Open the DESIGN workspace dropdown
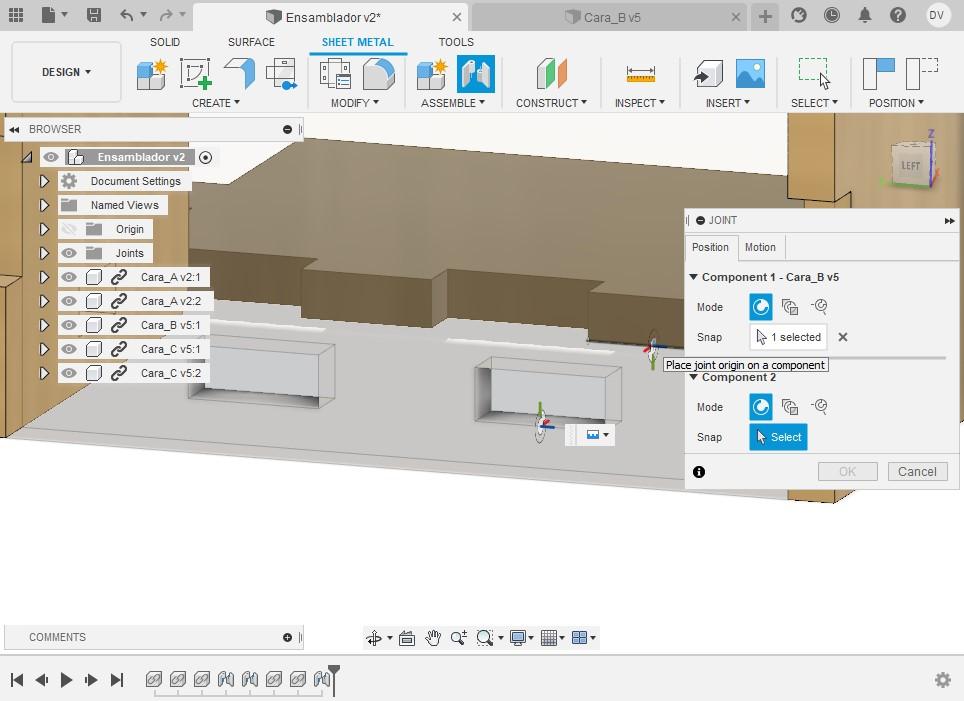 click(66, 72)
